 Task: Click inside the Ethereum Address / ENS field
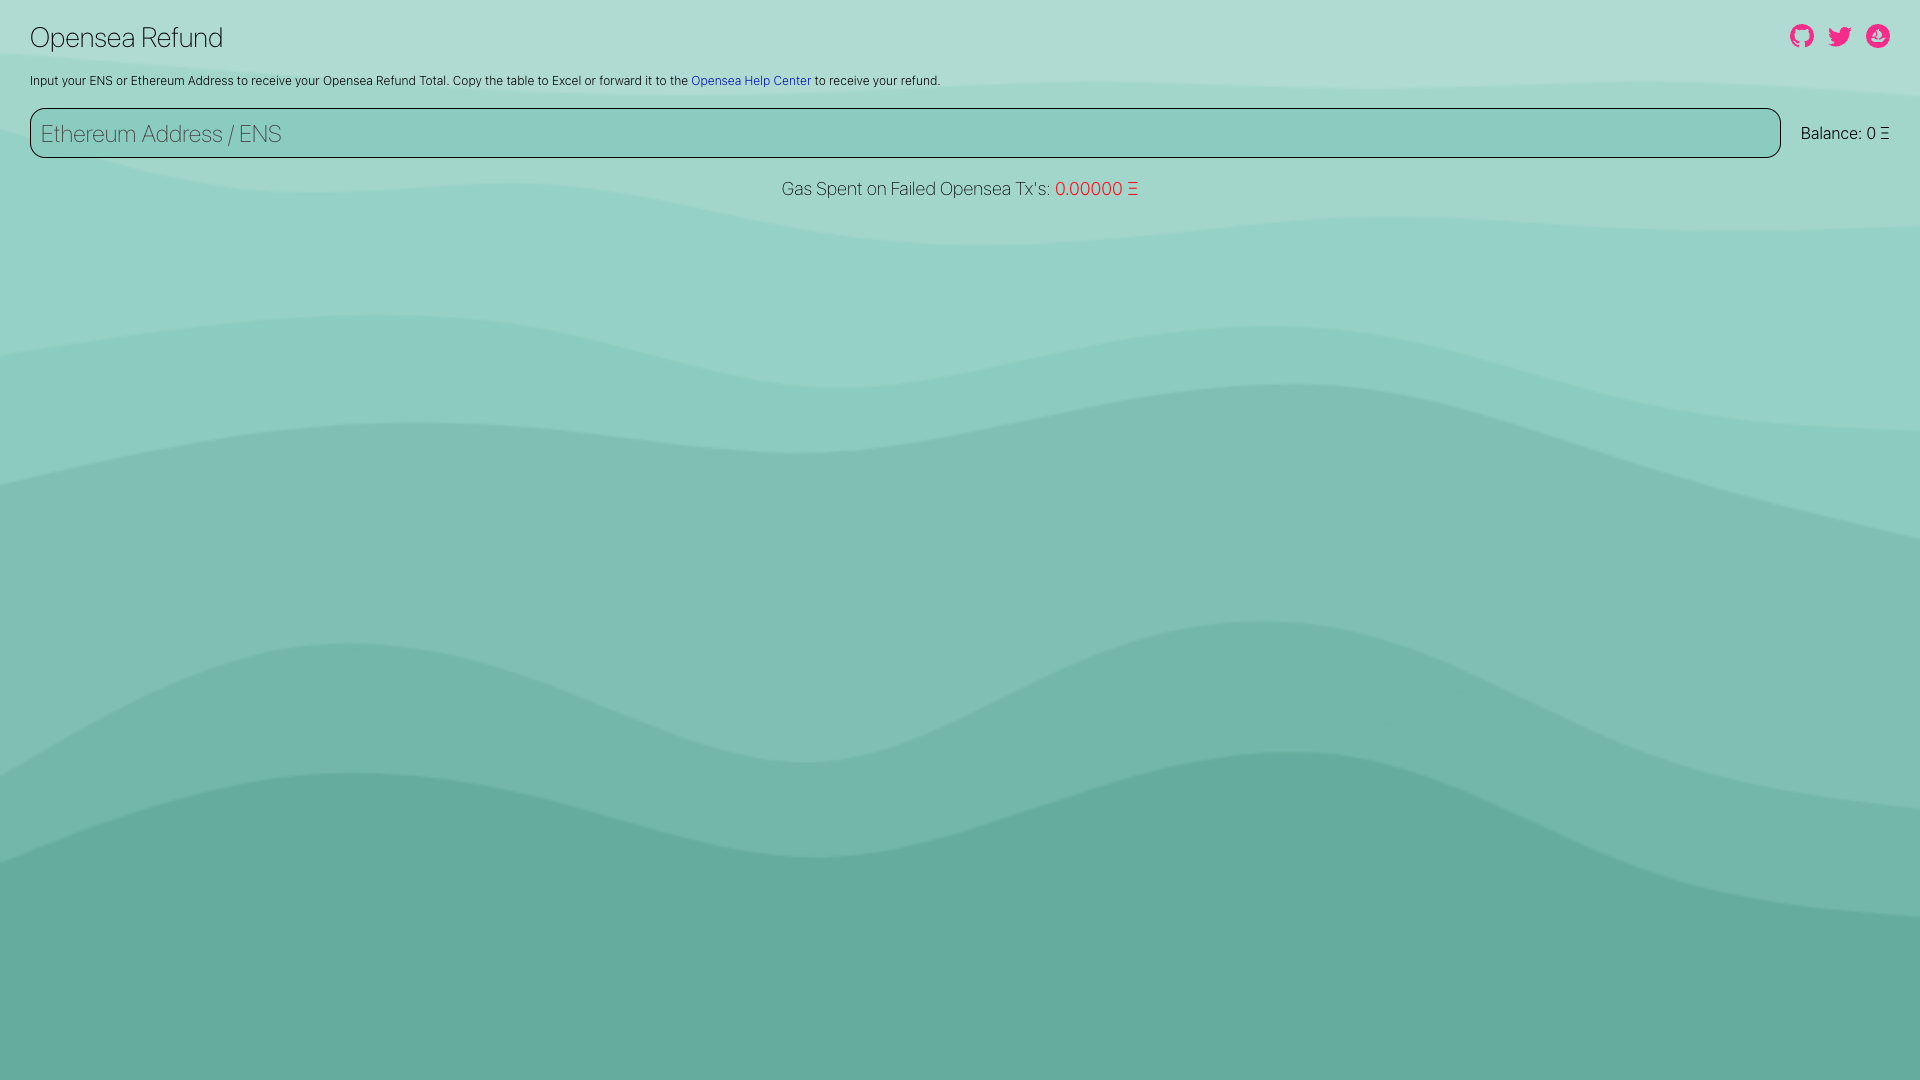(x=900, y=133)
